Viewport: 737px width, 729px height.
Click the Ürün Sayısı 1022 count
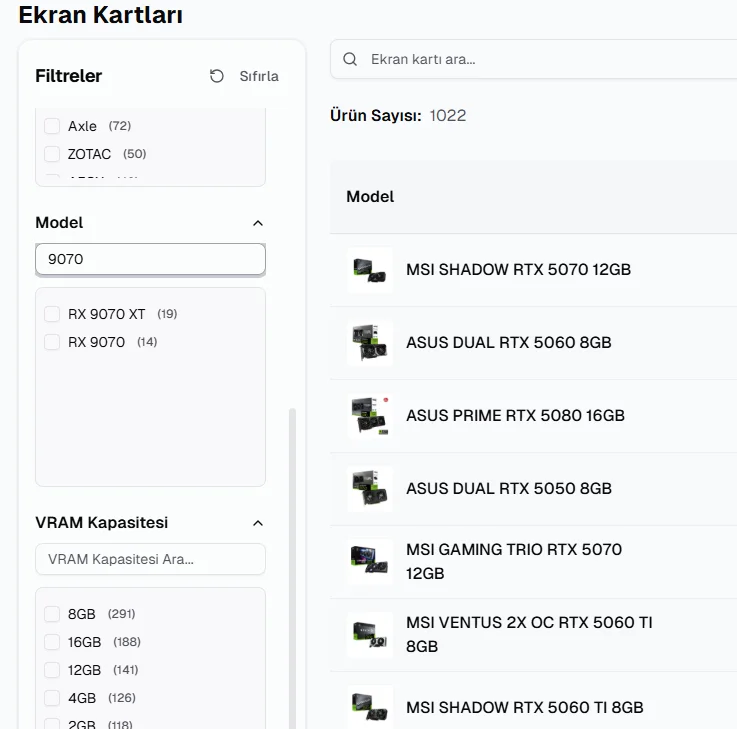pos(398,115)
